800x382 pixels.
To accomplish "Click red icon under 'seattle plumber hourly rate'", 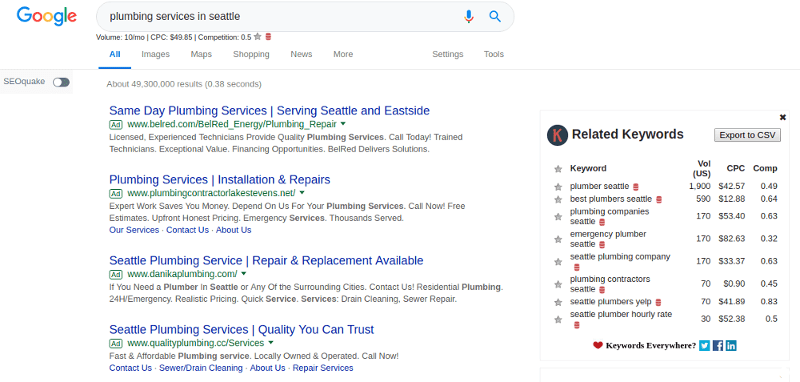I will 577,325.
